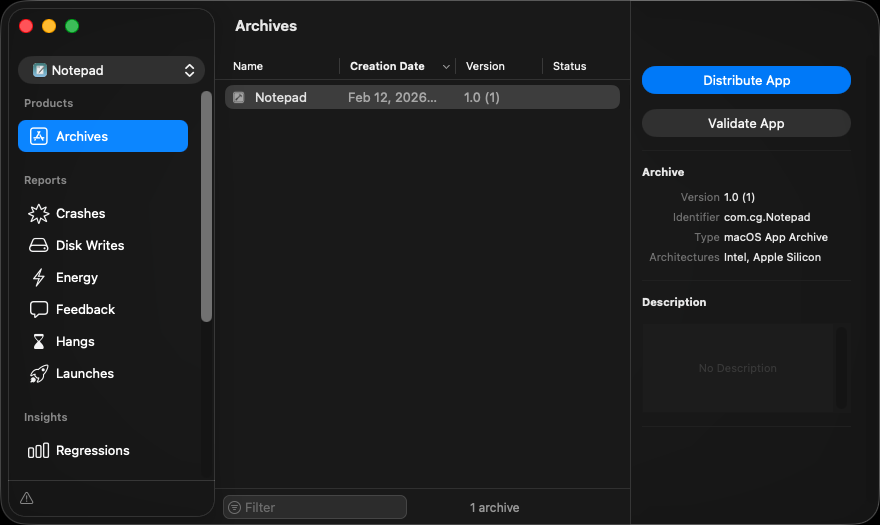This screenshot has width=880, height=525.
Task: Click the Launches rocket icon
Action: click(x=39, y=373)
